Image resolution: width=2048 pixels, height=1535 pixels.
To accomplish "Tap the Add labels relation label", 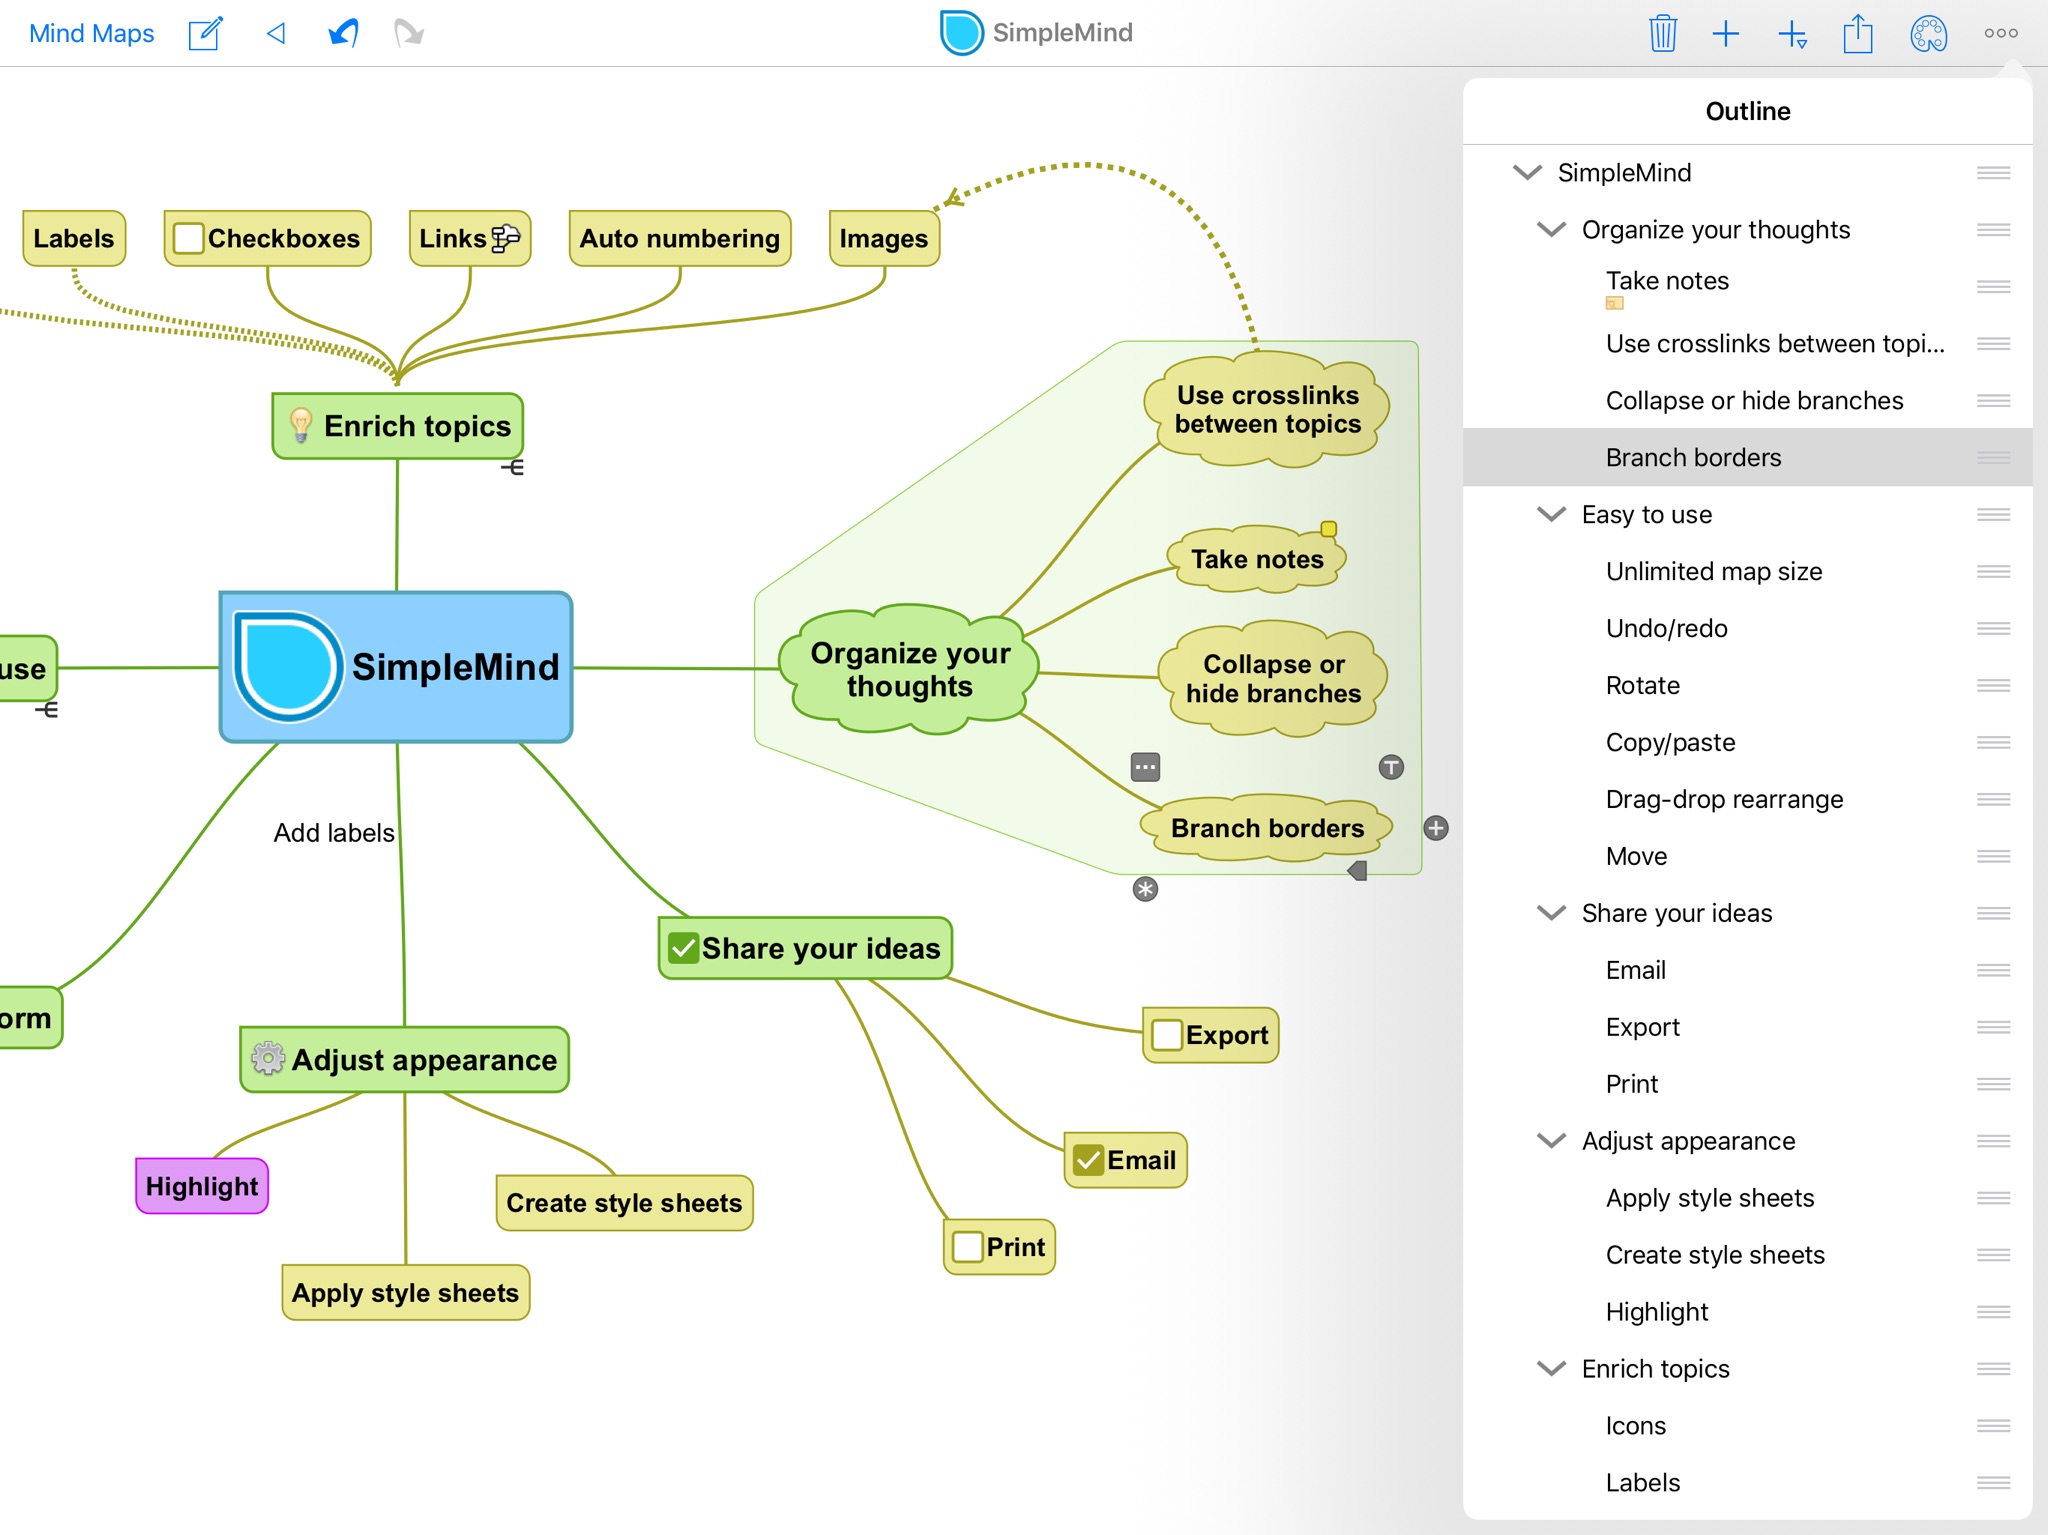I will point(334,832).
